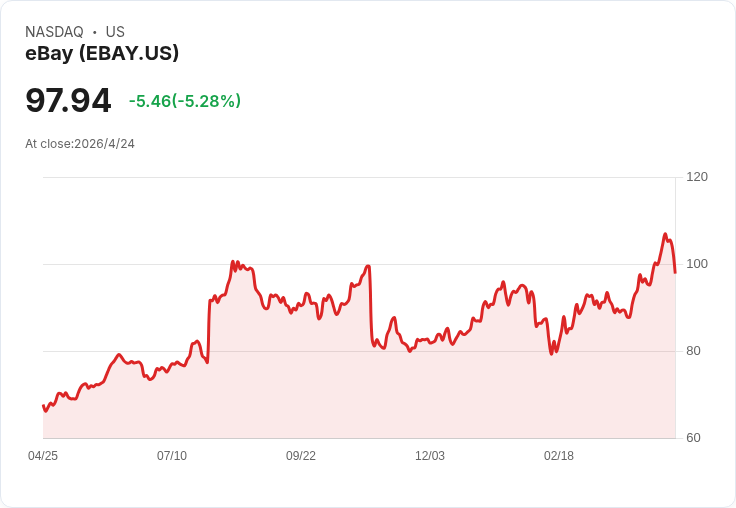Image resolution: width=736 pixels, height=508 pixels.
Task: Click the highest peak of the price line
Action: click(x=665, y=235)
